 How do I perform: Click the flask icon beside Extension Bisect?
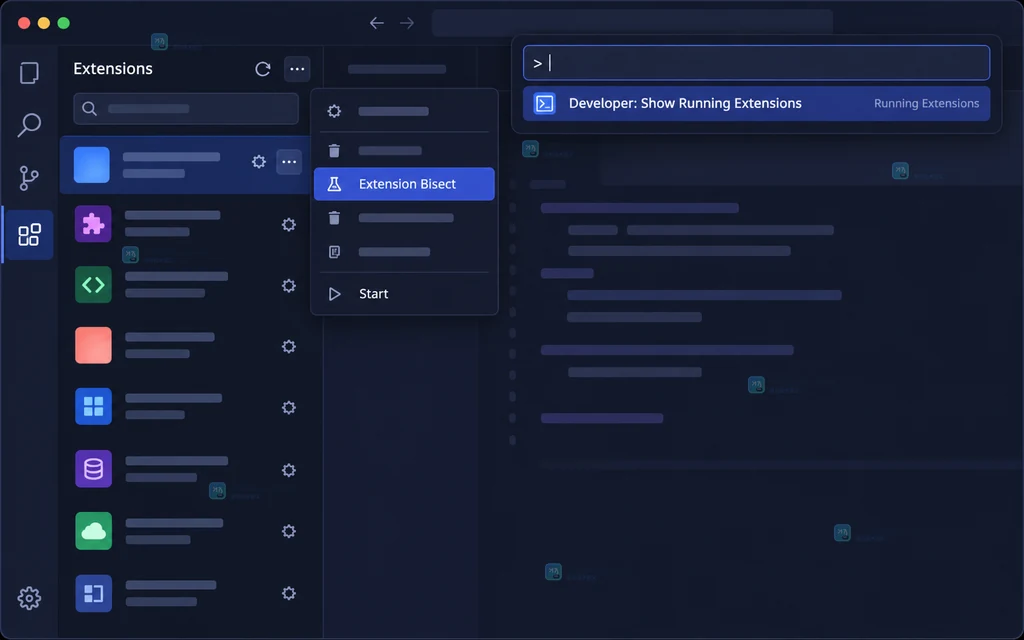point(334,184)
